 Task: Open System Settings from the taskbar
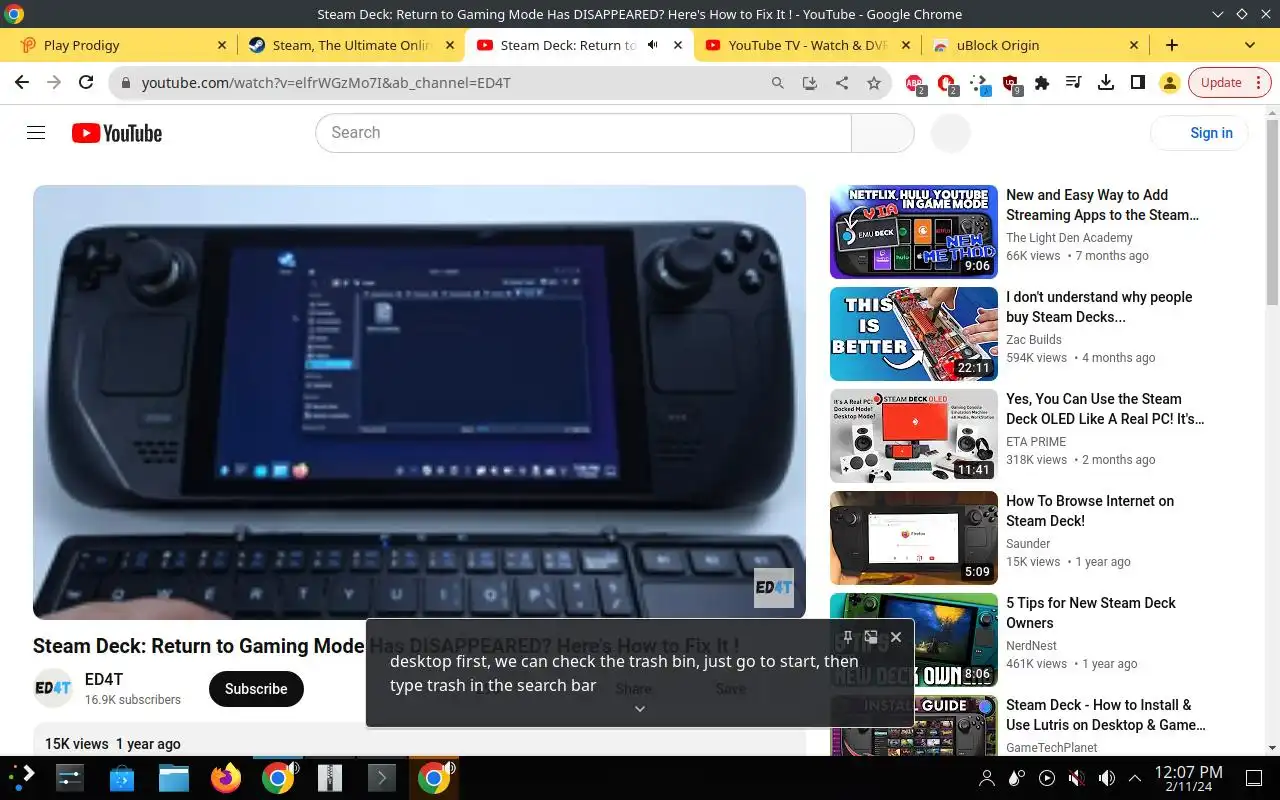click(x=69, y=777)
